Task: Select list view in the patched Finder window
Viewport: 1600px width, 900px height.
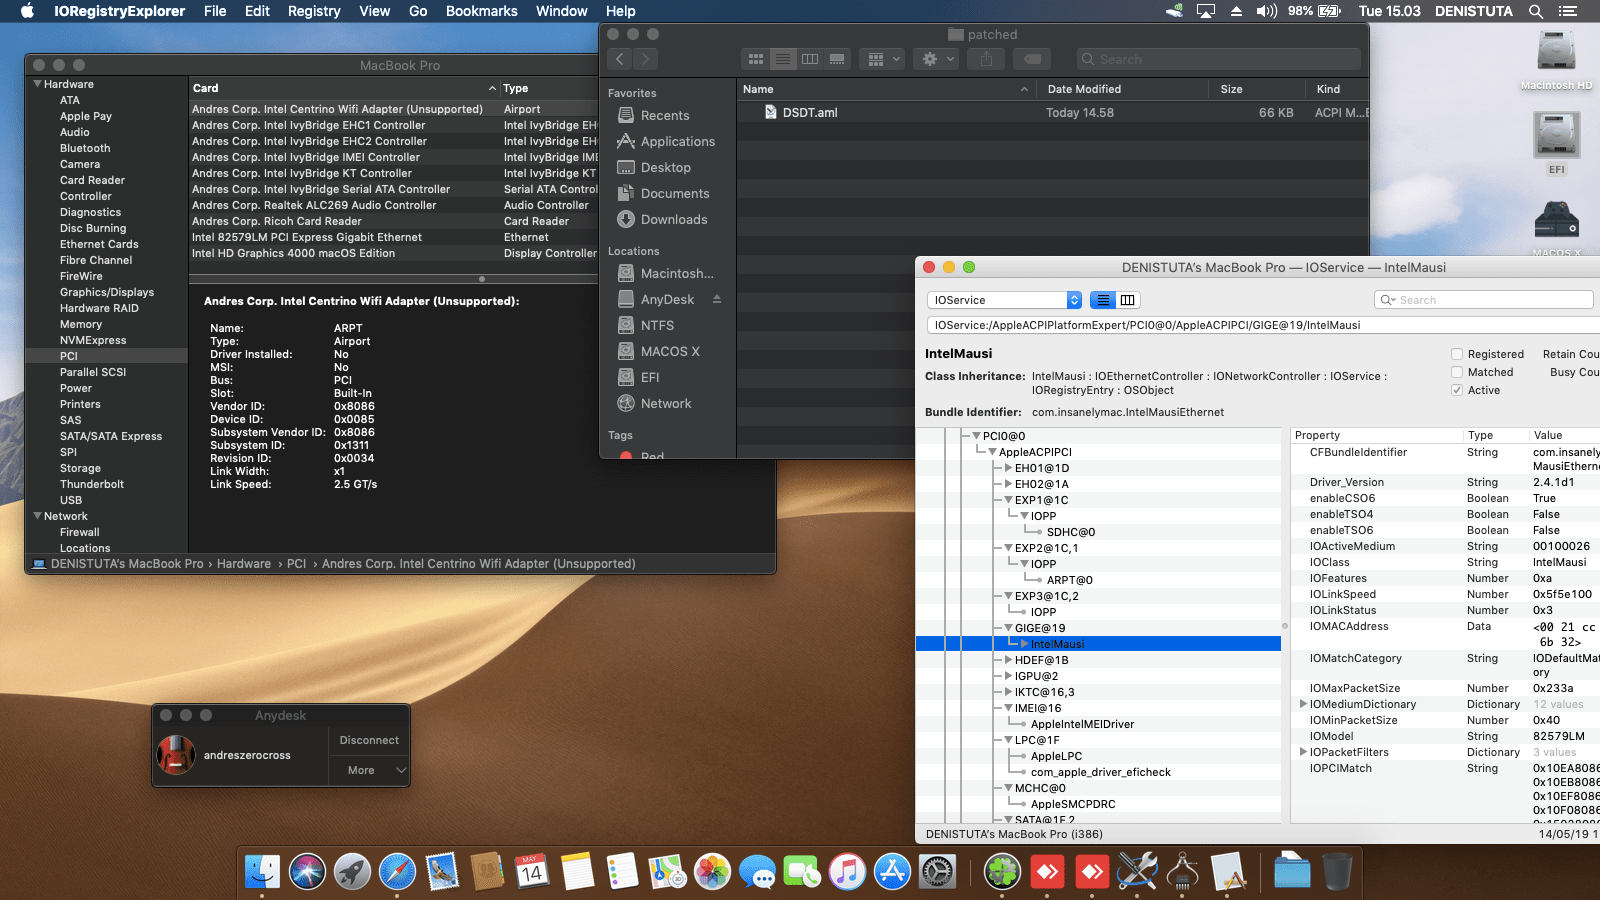Action: click(783, 59)
